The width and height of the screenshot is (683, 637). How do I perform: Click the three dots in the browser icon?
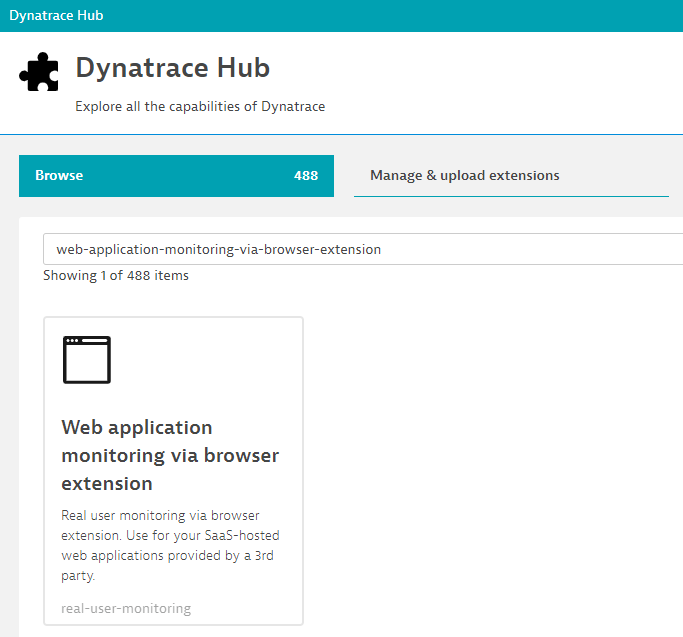[x=74, y=342]
